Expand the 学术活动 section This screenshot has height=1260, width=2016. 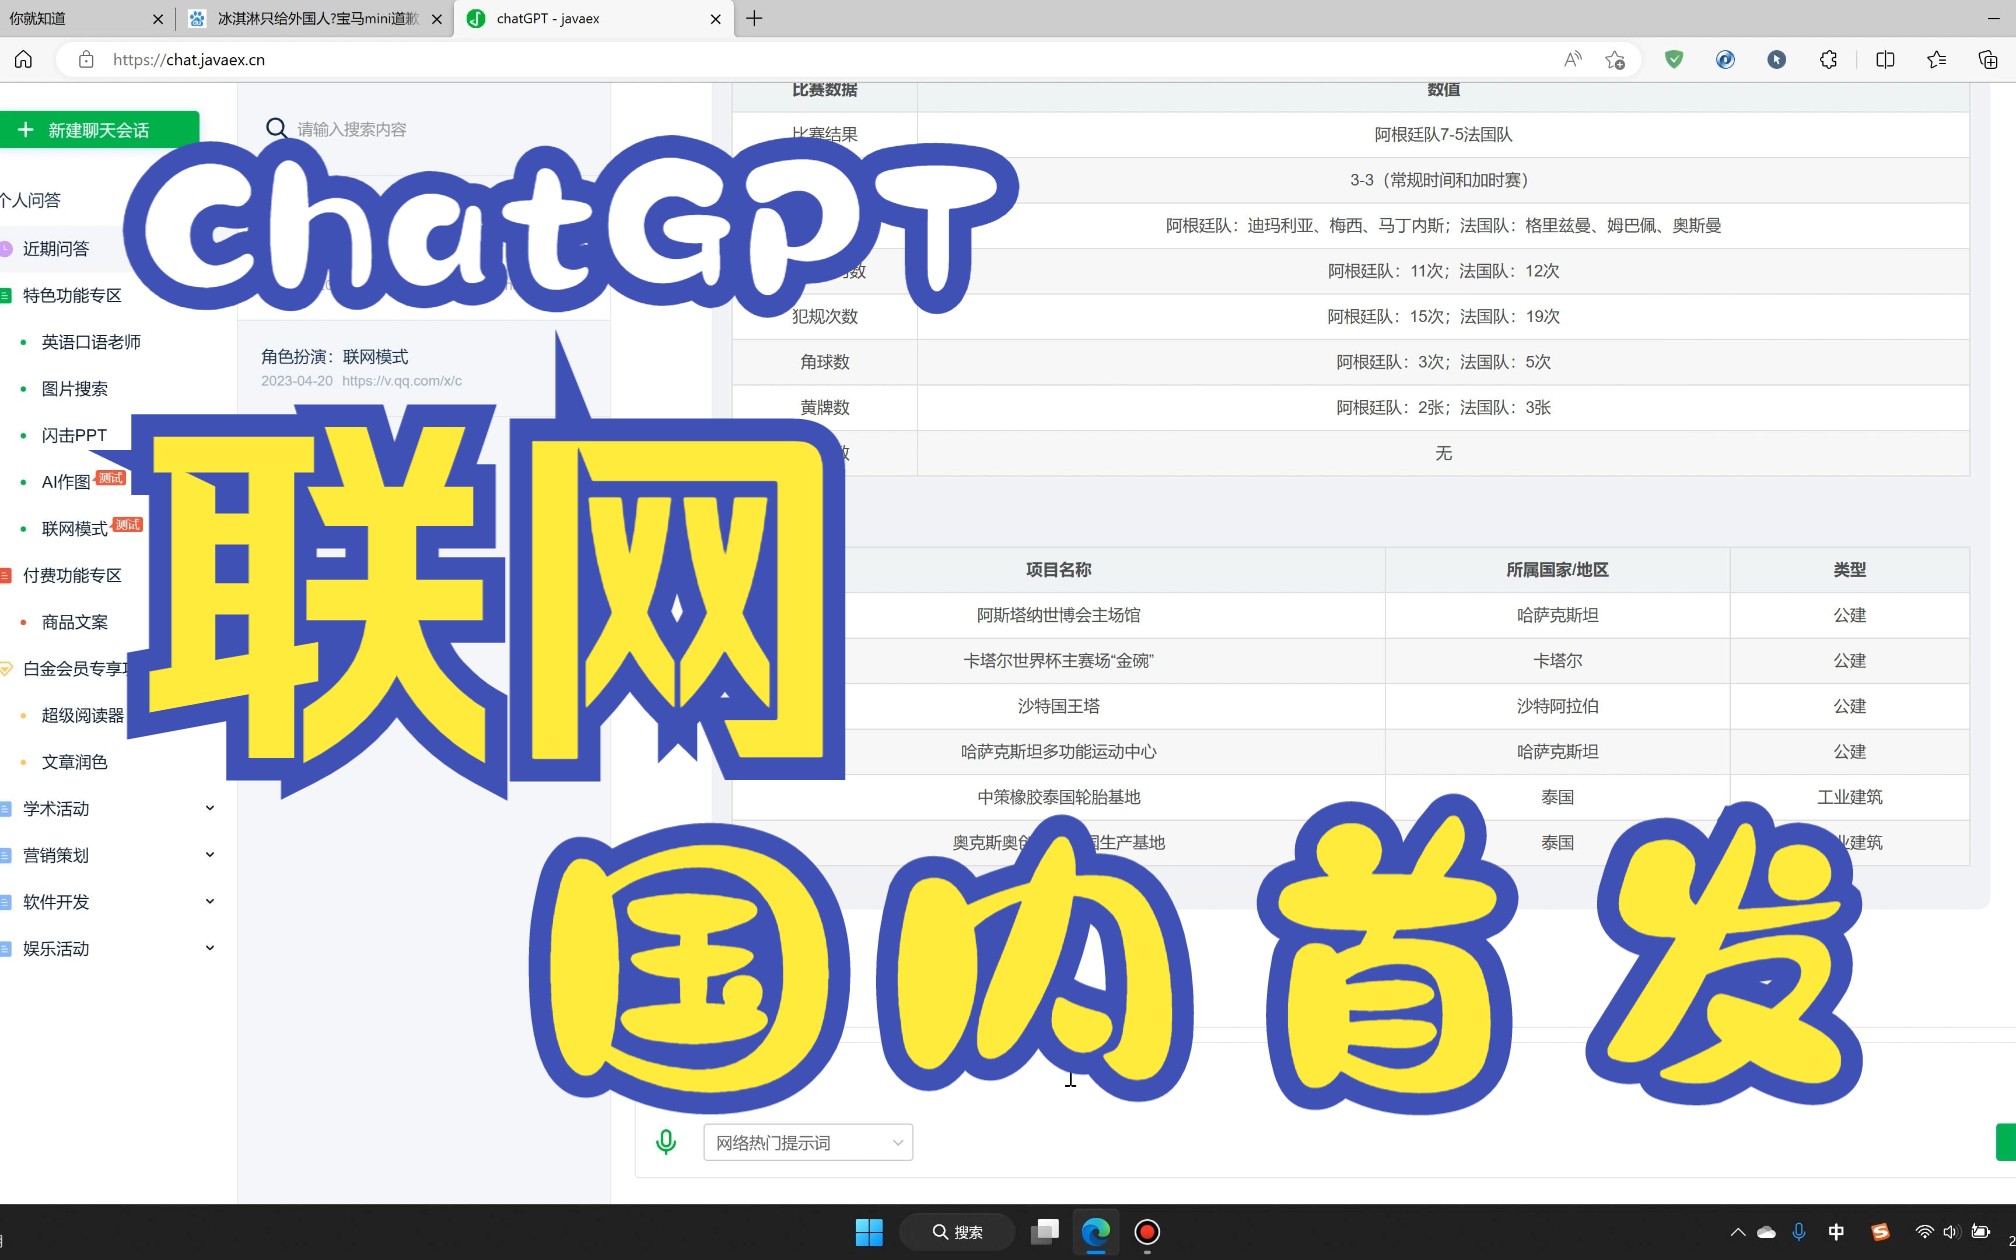(x=210, y=808)
